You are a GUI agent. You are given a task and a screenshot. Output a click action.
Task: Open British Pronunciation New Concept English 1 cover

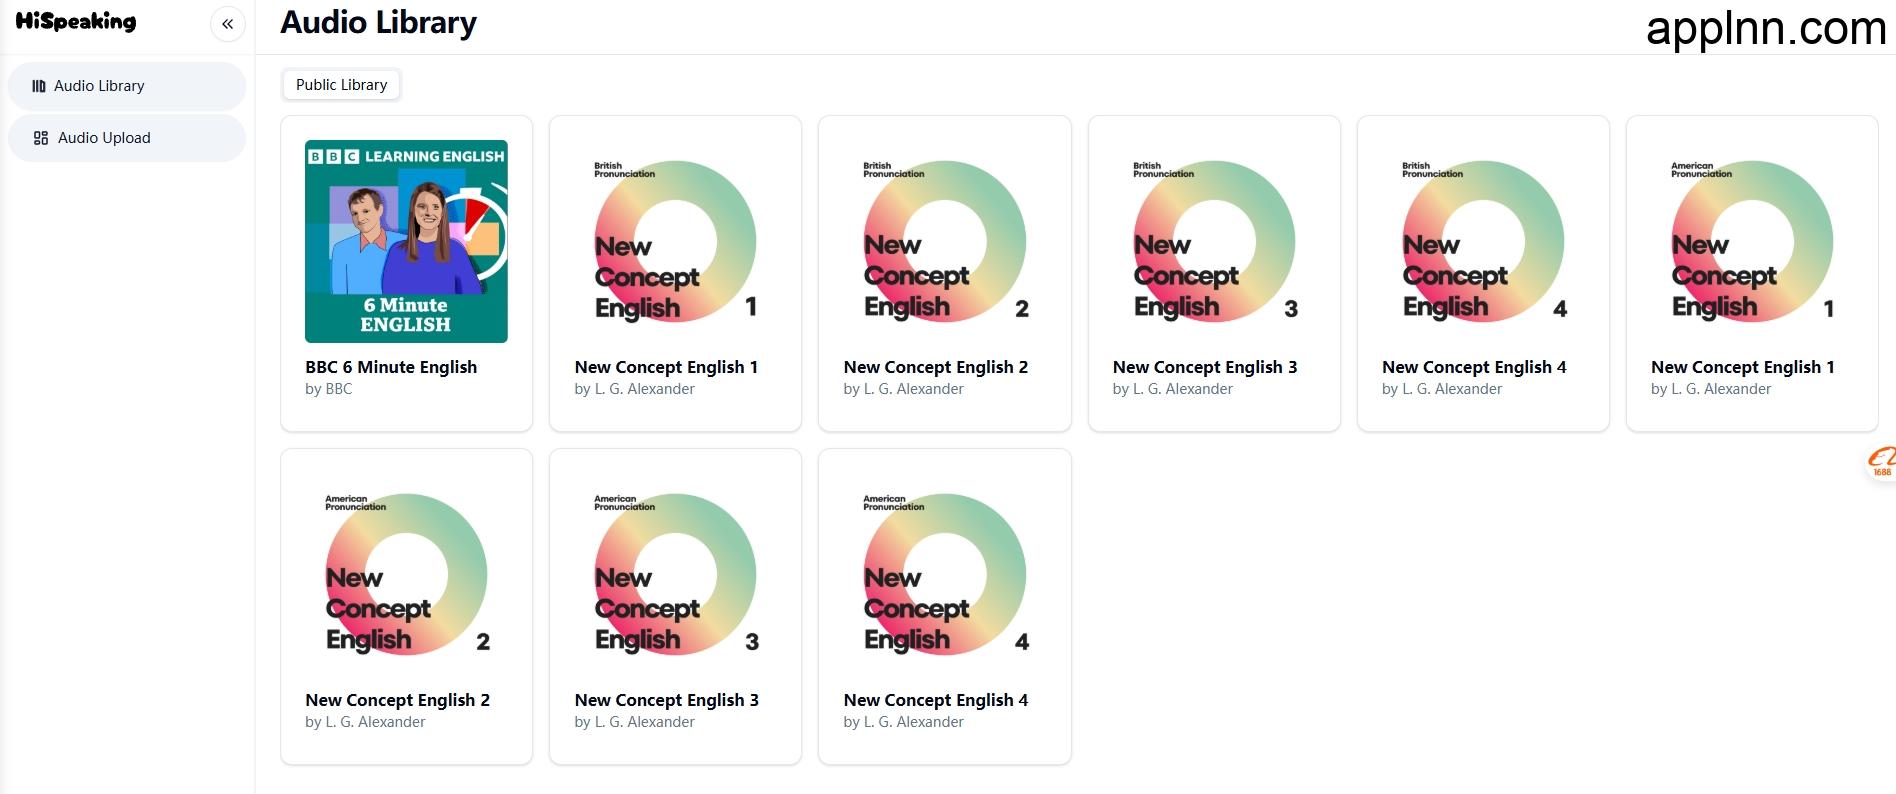tap(675, 241)
